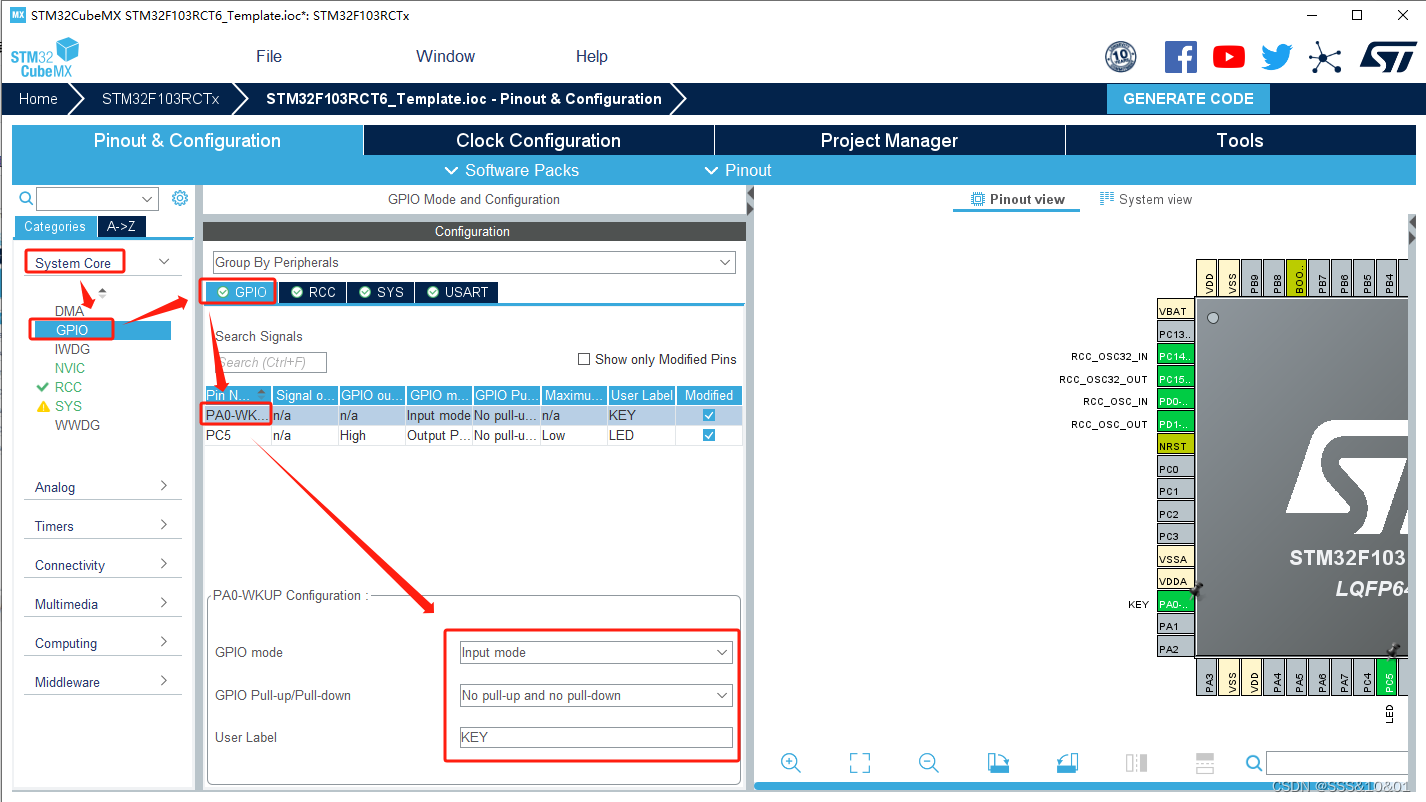Click the STM32F103RCTx breadcrumb
This screenshot has height=802, width=1426.
point(160,99)
